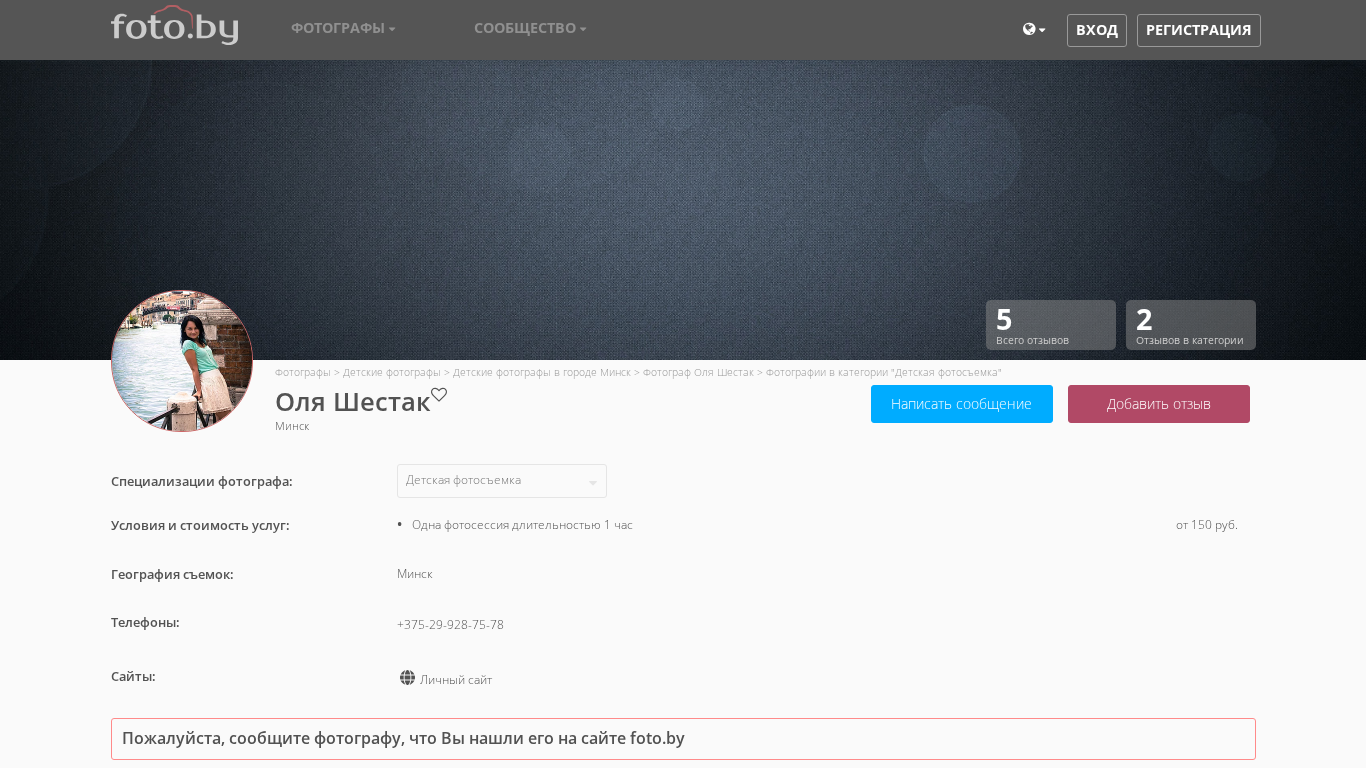Open the Детская фотосъемка specialization dropdown
This screenshot has height=768, width=1366.
(502, 481)
